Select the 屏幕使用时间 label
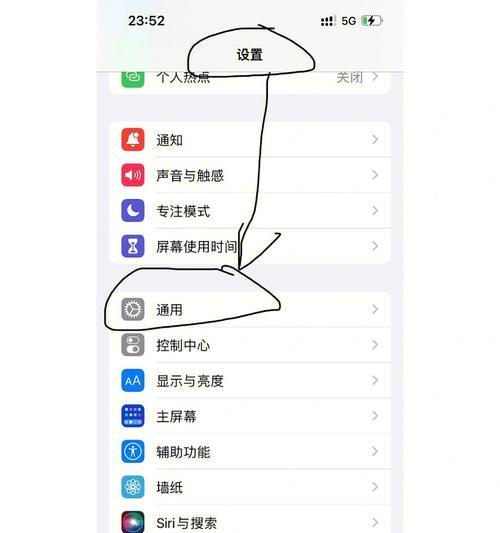The image size is (500, 533). tap(196, 247)
